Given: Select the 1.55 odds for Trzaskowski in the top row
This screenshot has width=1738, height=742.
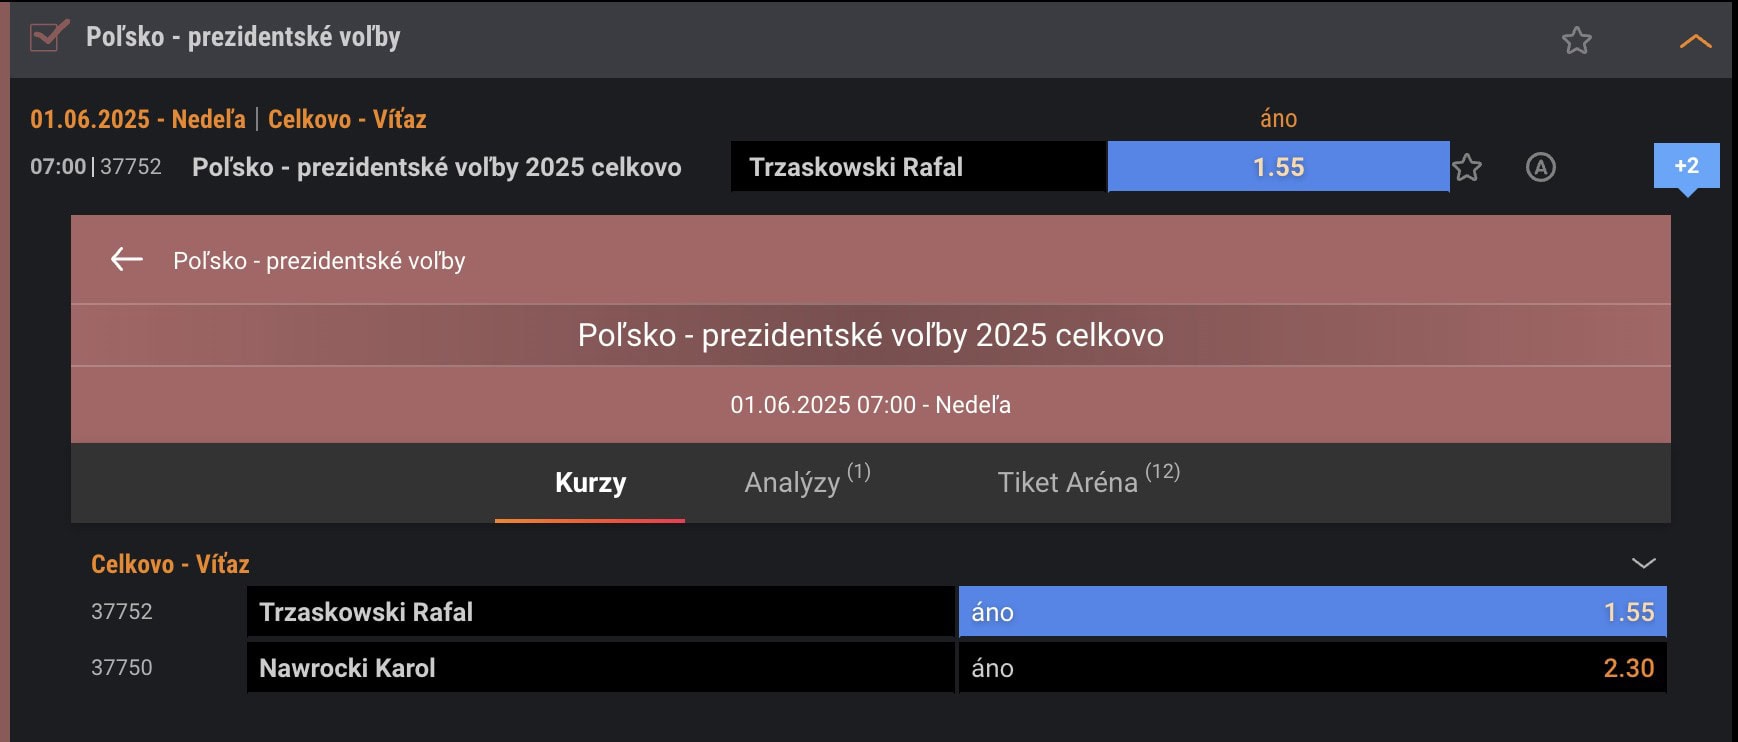Looking at the screenshot, I should (1278, 167).
